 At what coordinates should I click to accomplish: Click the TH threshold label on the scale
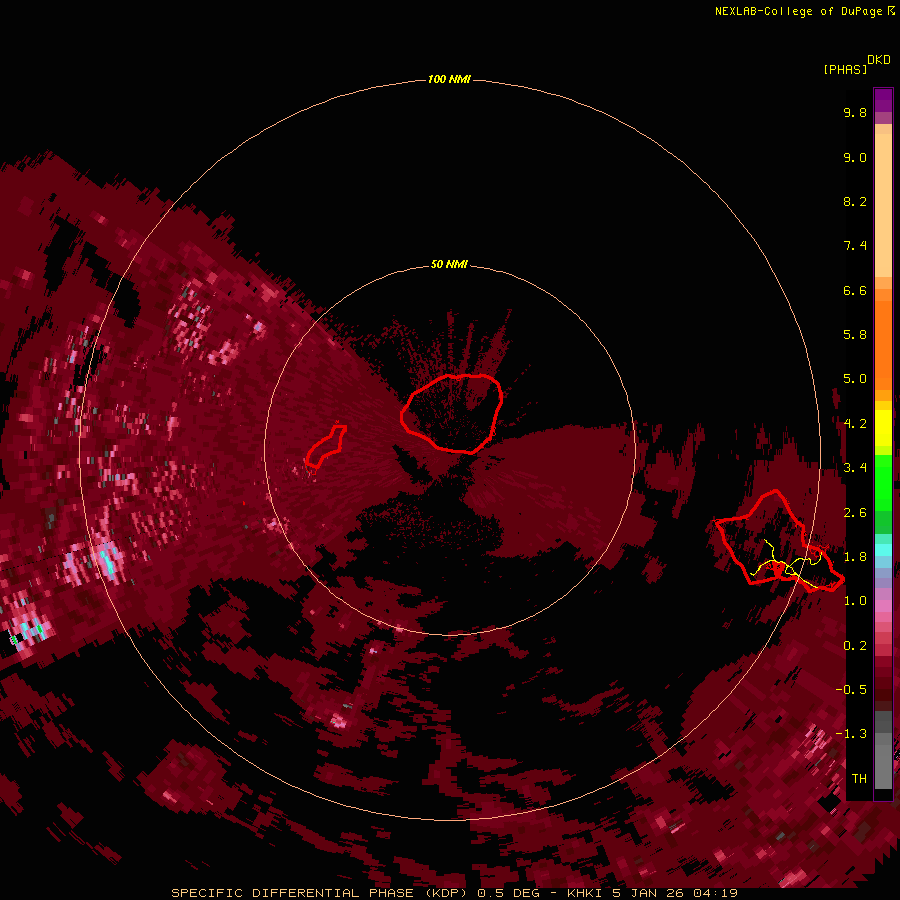[859, 779]
